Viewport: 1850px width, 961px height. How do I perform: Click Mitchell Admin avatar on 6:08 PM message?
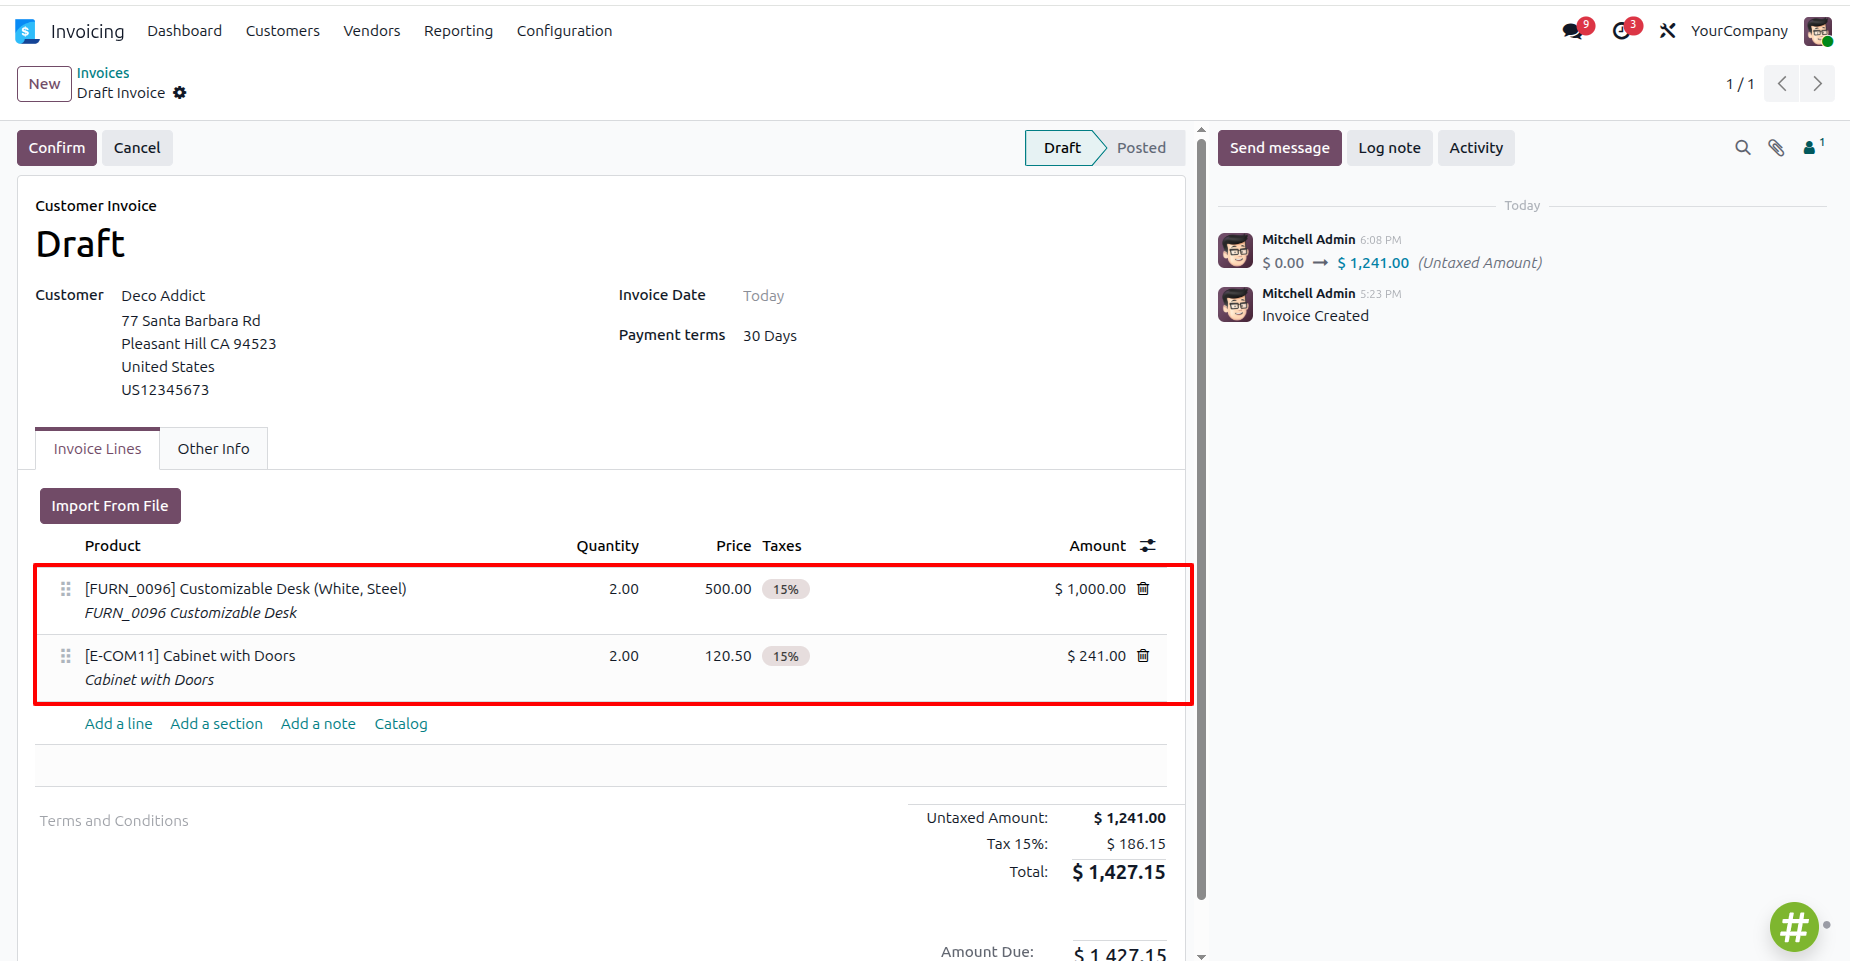(x=1235, y=250)
